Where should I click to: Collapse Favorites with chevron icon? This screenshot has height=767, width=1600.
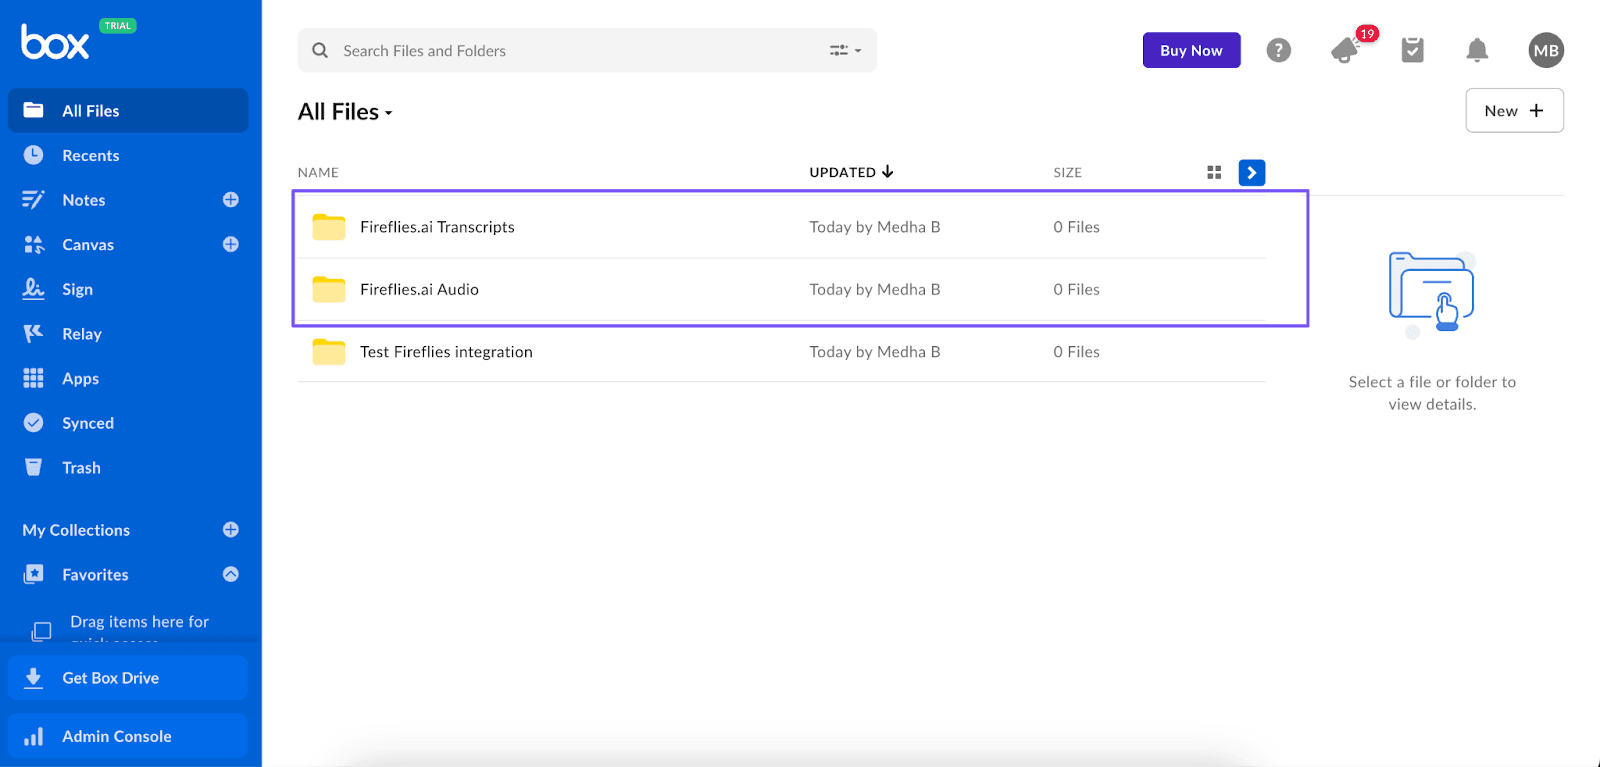coord(231,574)
